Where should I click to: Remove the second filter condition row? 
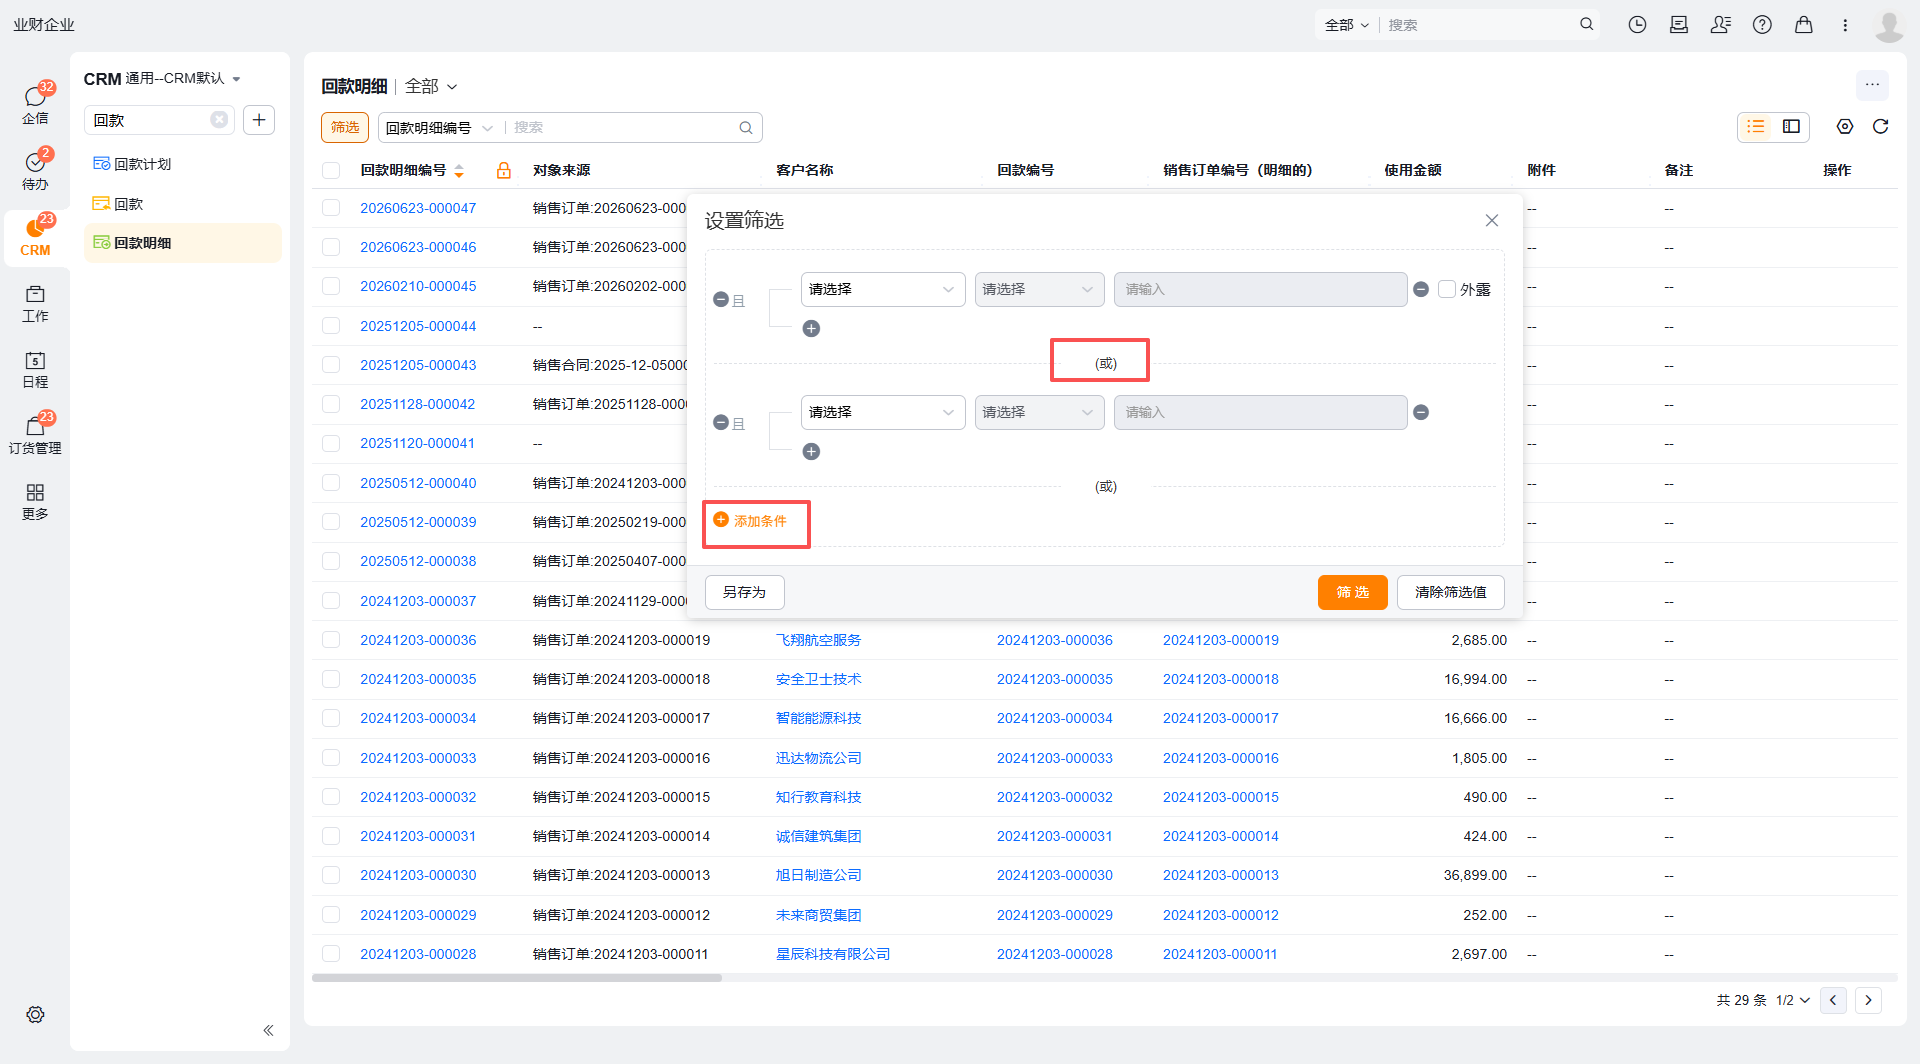tap(1421, 412)
